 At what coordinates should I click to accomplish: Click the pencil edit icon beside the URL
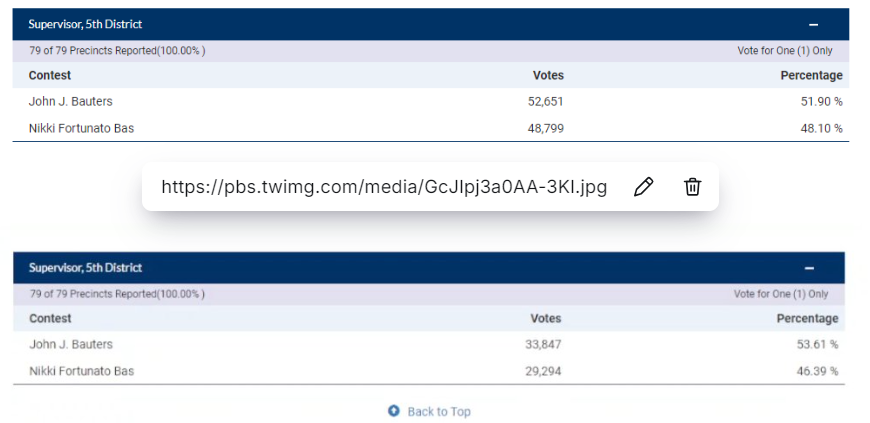click(643, 187)
